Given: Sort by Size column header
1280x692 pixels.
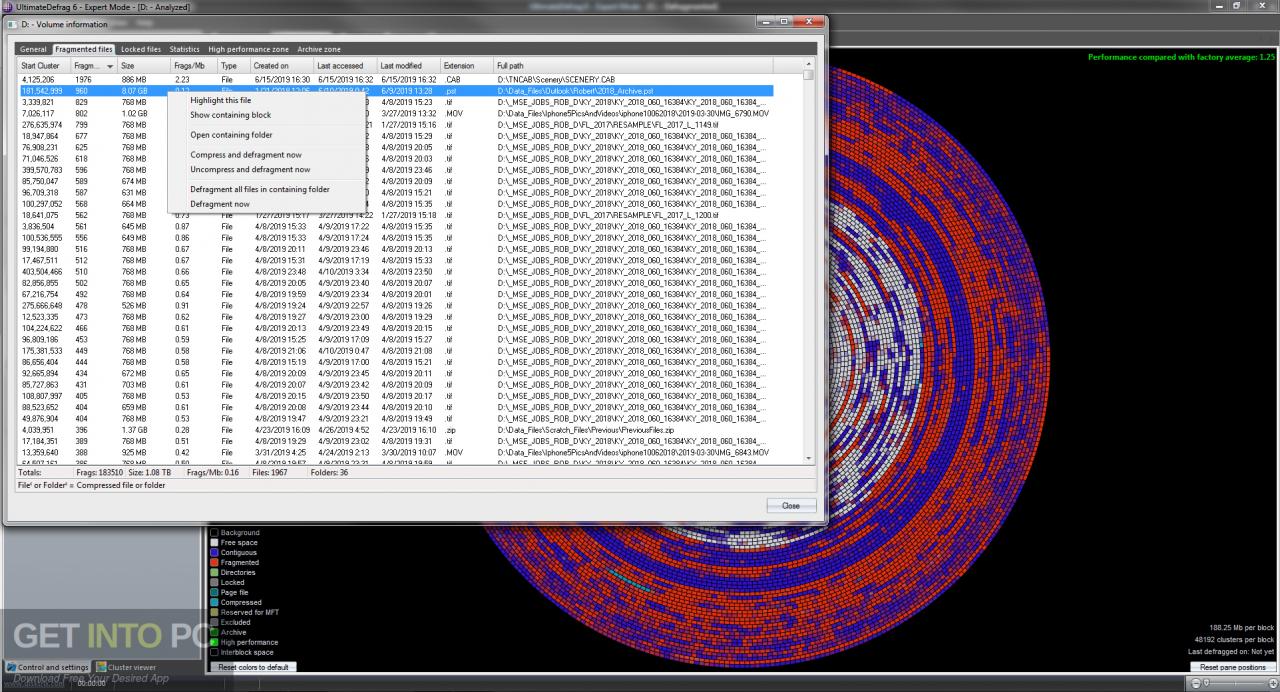Looking at the screenshot, I should (144, 66).
